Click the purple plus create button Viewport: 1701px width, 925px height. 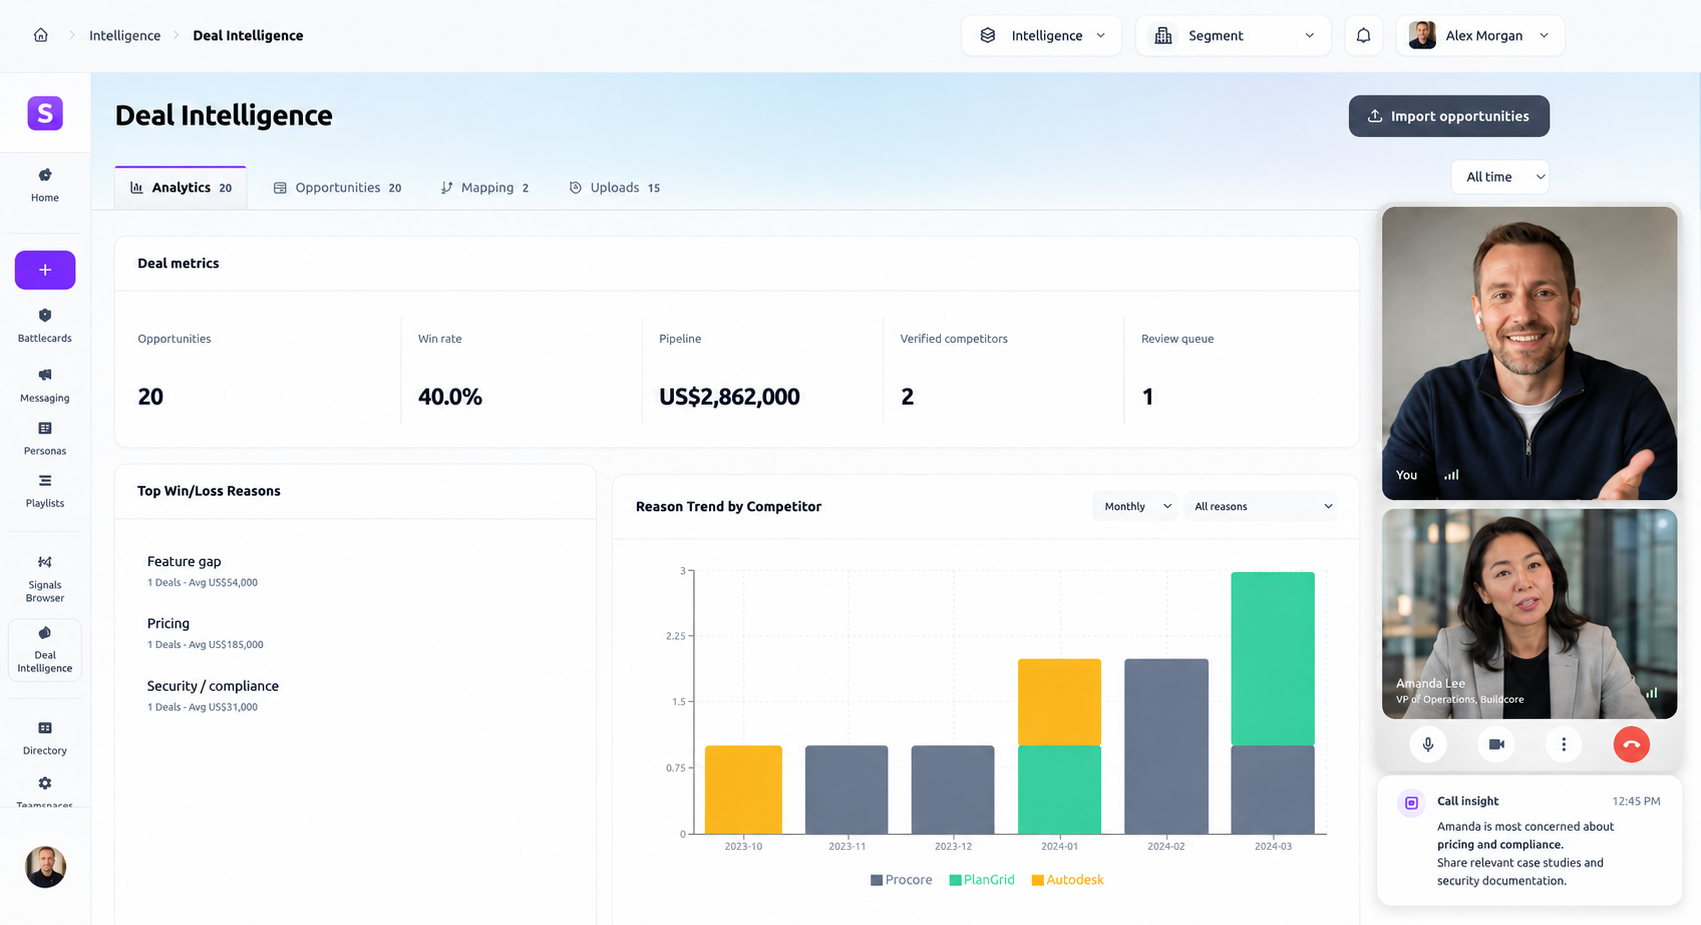(45, 270)
